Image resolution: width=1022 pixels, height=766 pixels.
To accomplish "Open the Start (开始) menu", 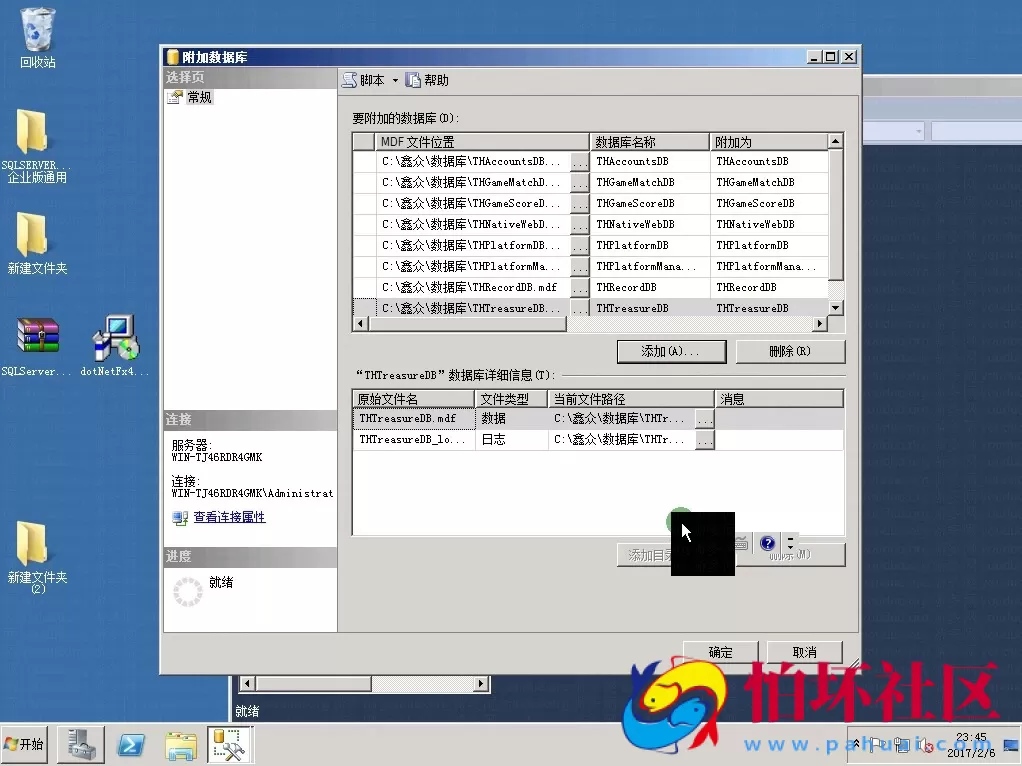I will point(25,744).
